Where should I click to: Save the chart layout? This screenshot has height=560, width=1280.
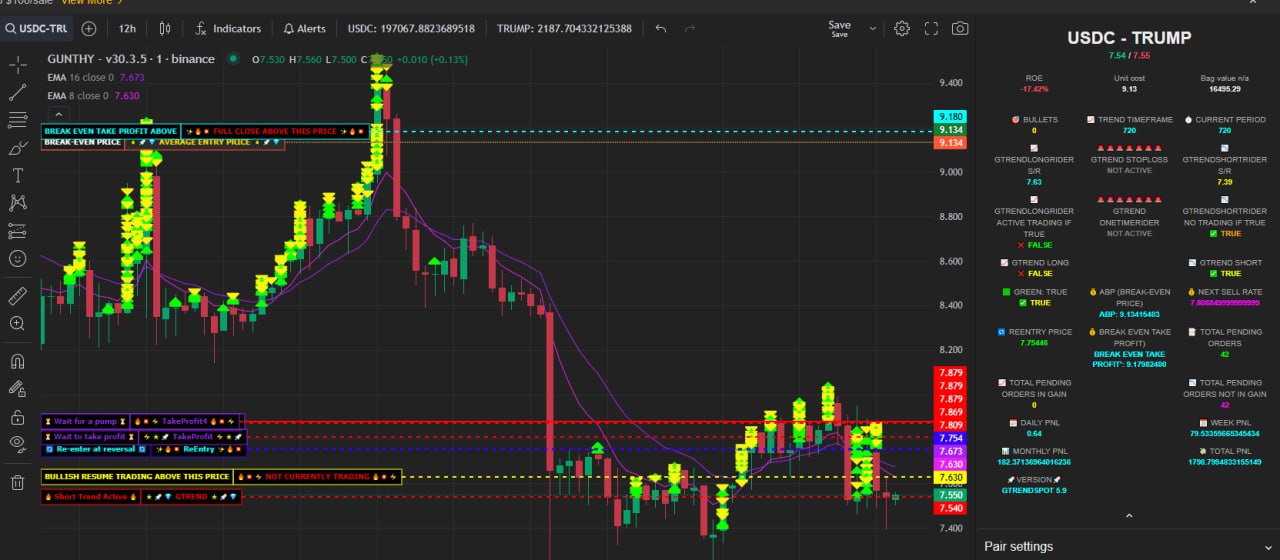(x=840, y=29)
